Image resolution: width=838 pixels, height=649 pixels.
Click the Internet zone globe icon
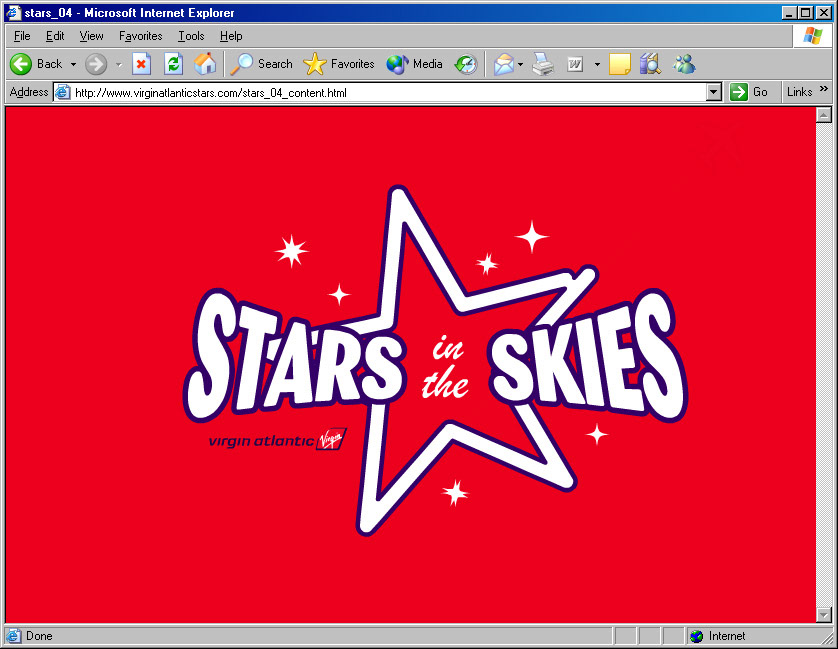[696, 636]
